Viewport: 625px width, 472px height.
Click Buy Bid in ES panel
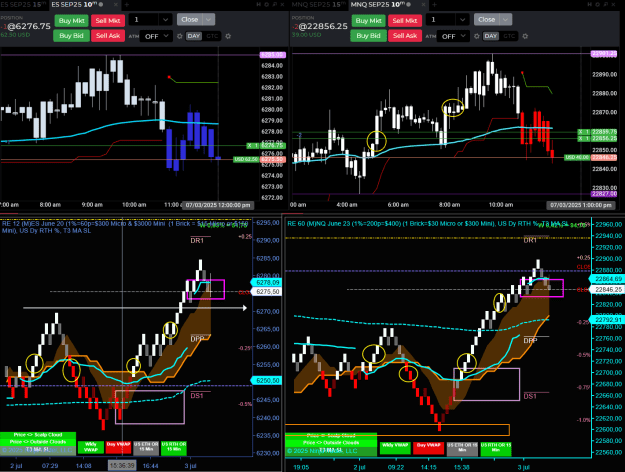(x=71, y=35)
